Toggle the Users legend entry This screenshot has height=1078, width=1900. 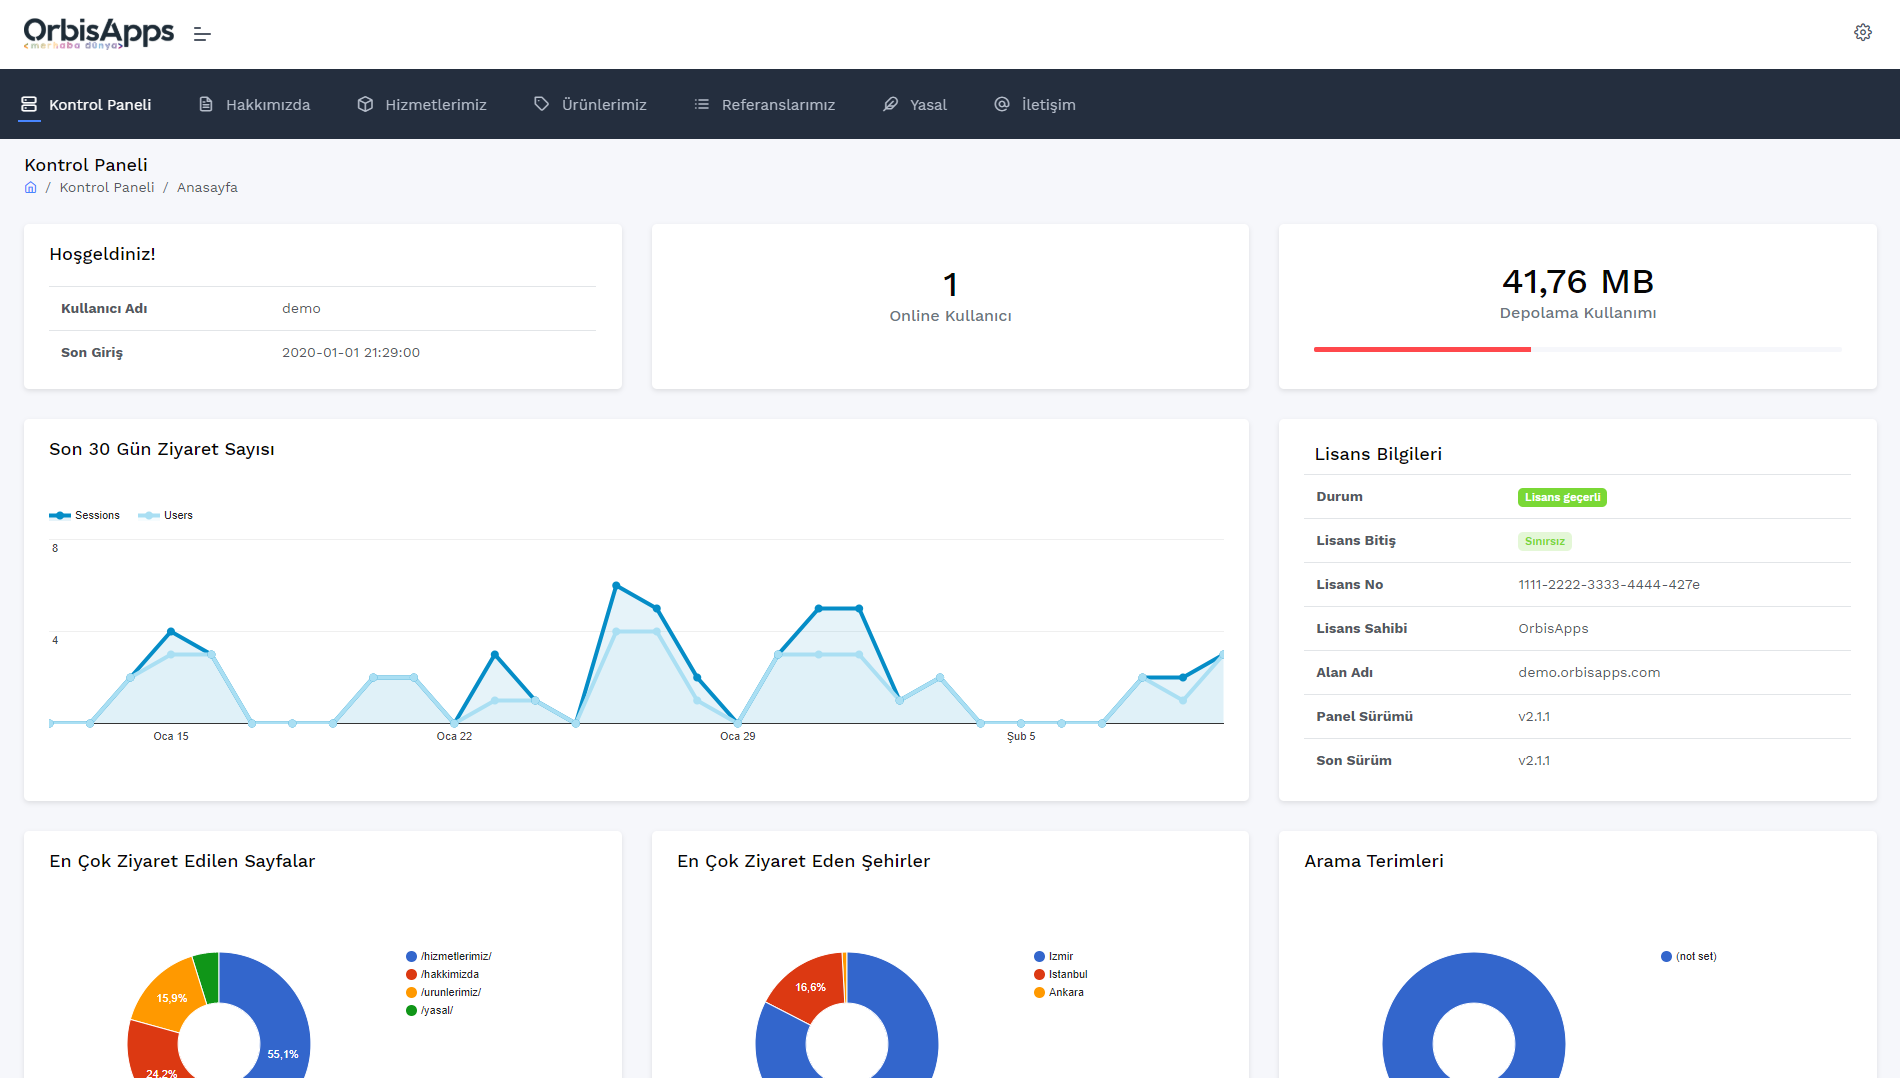(x=166, y=515)
